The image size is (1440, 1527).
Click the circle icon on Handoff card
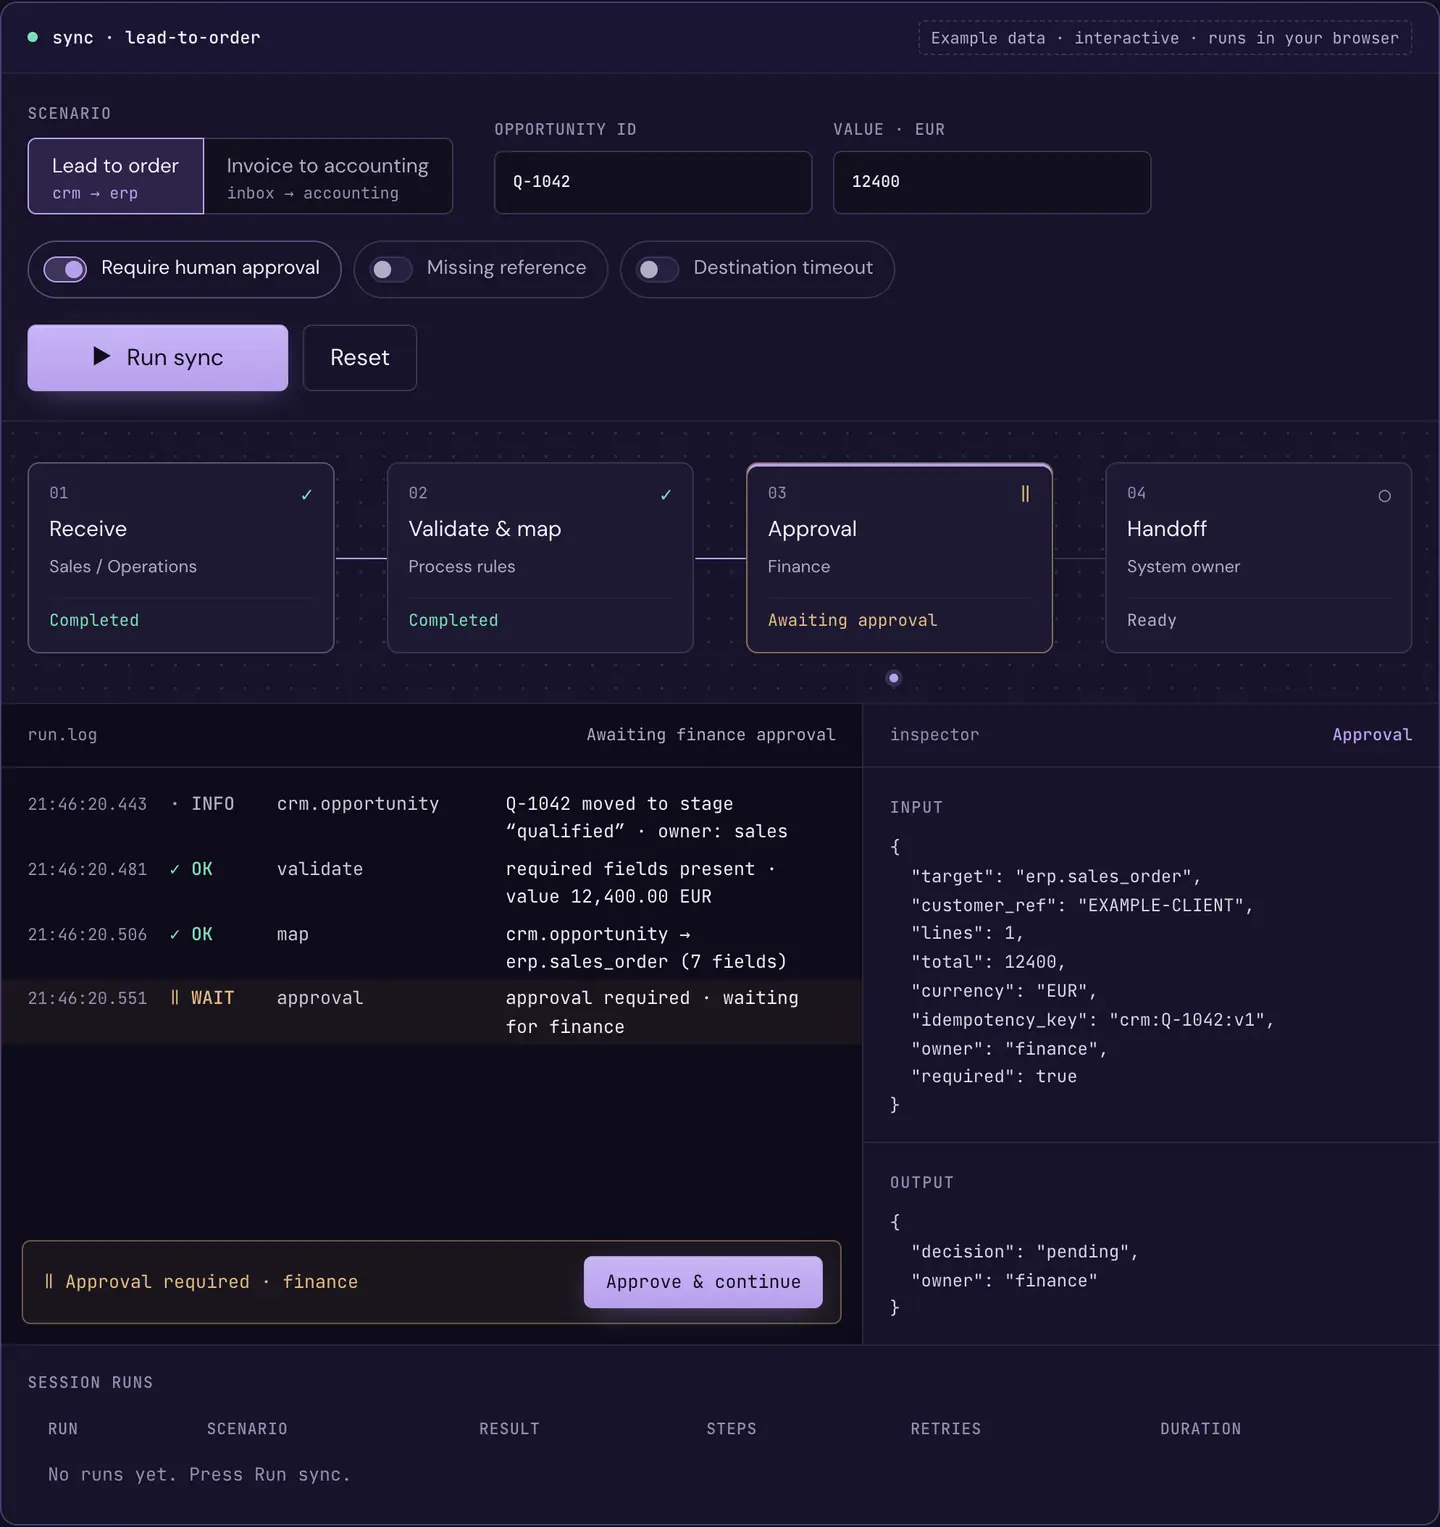pos(1384,496)
